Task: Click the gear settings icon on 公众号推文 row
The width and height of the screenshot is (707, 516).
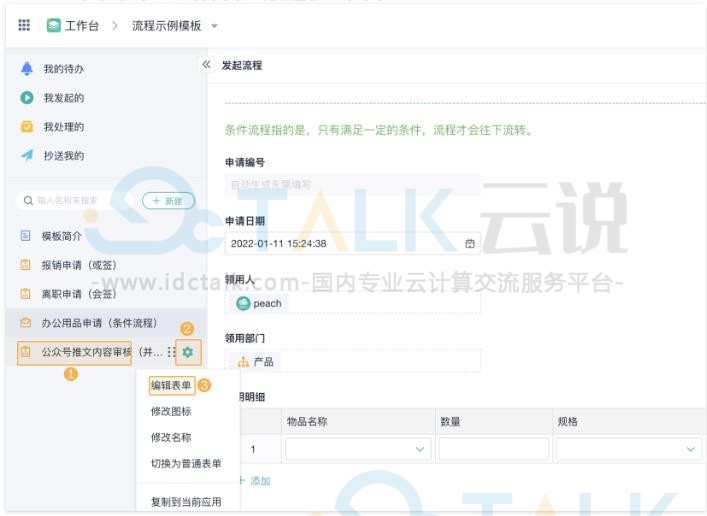Action: point(188,352)
